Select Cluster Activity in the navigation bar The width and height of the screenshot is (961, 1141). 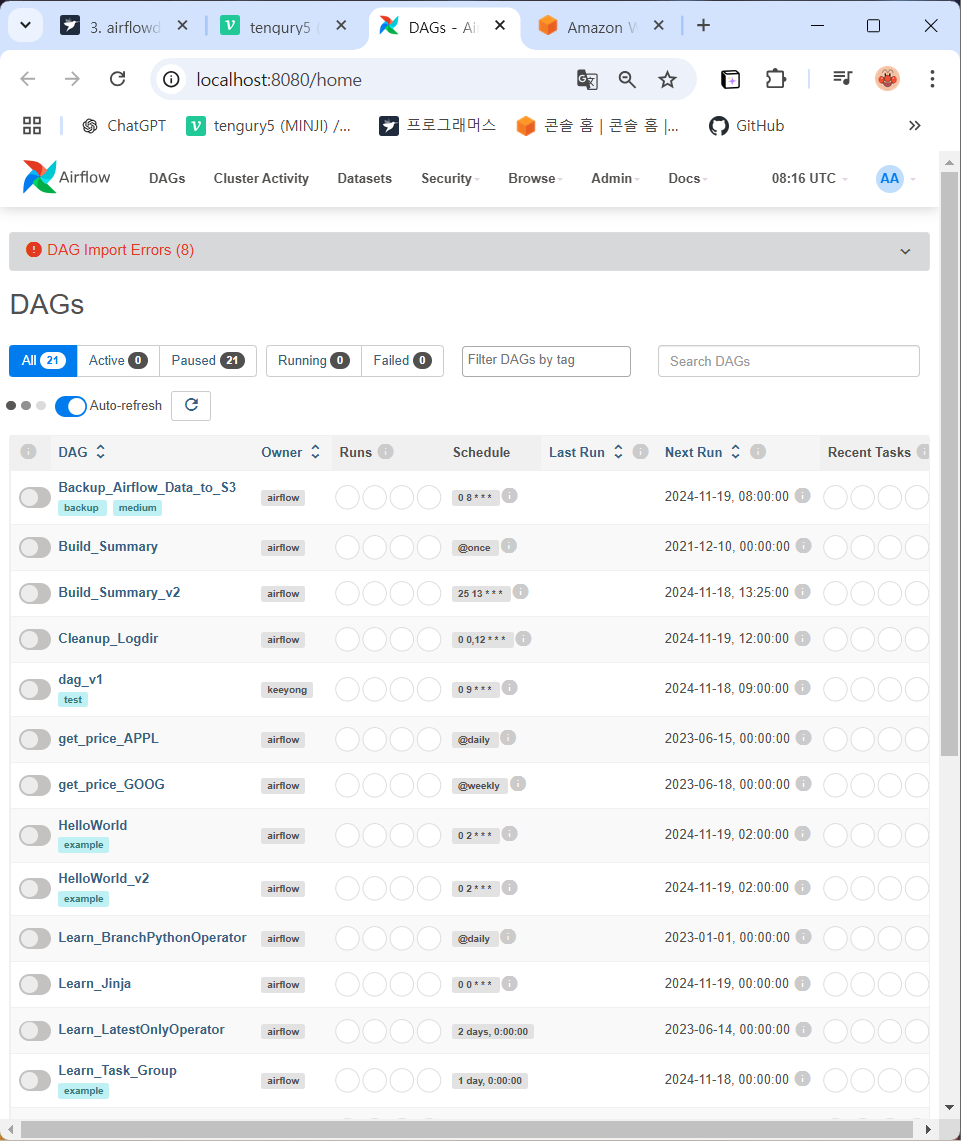(260, 178)
